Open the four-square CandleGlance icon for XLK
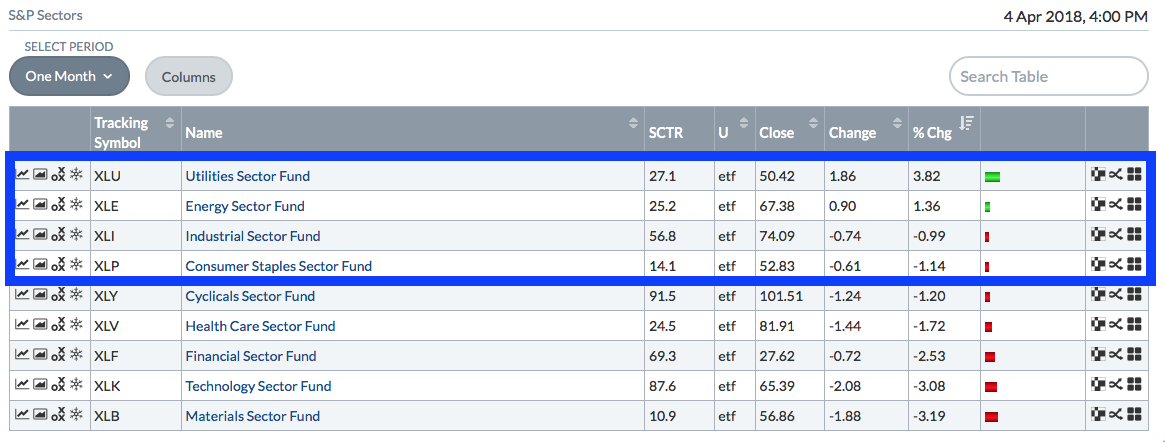1165x442 pixels. (x=1134, y=385)
